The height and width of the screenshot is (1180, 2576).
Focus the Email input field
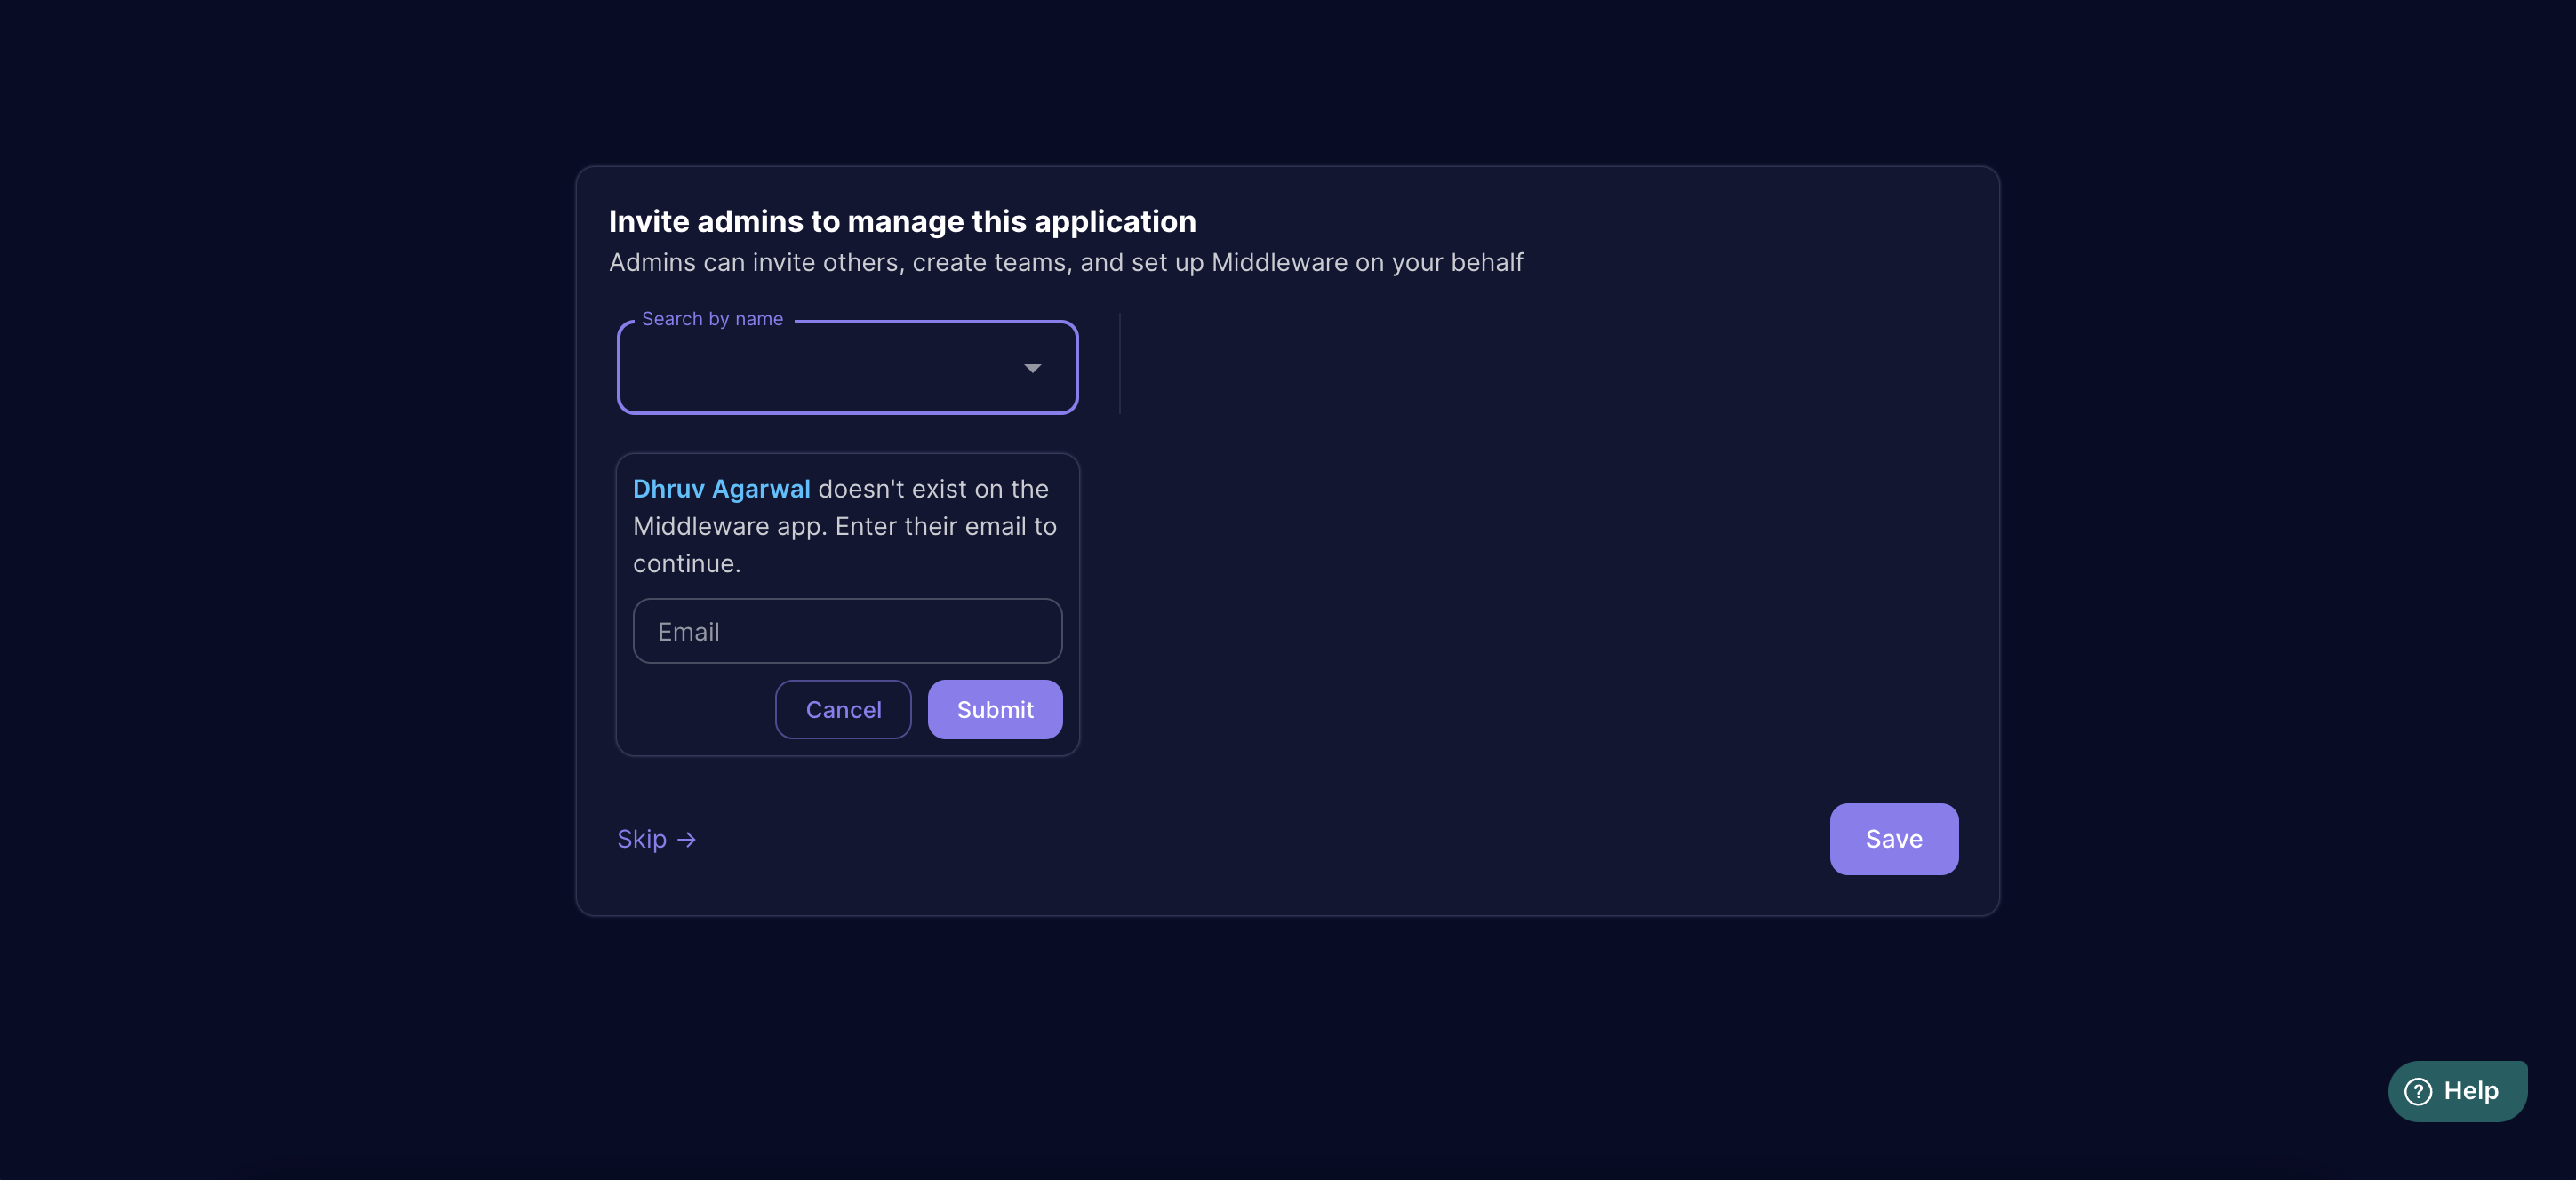coord(847,631)
